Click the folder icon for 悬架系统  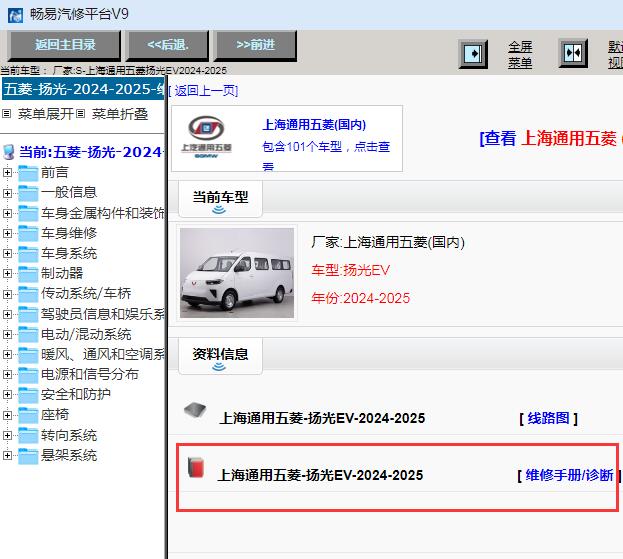[28, 456]
